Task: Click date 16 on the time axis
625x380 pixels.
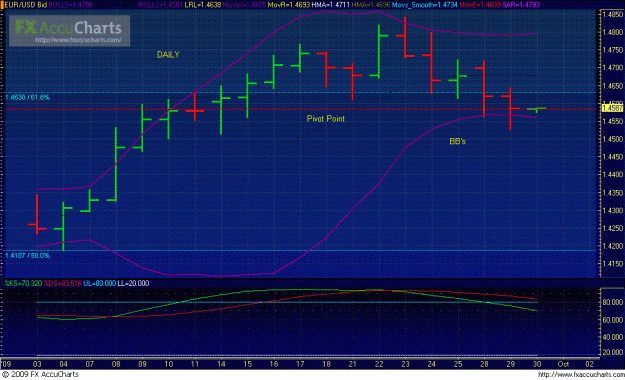Action: click(274, 364)
